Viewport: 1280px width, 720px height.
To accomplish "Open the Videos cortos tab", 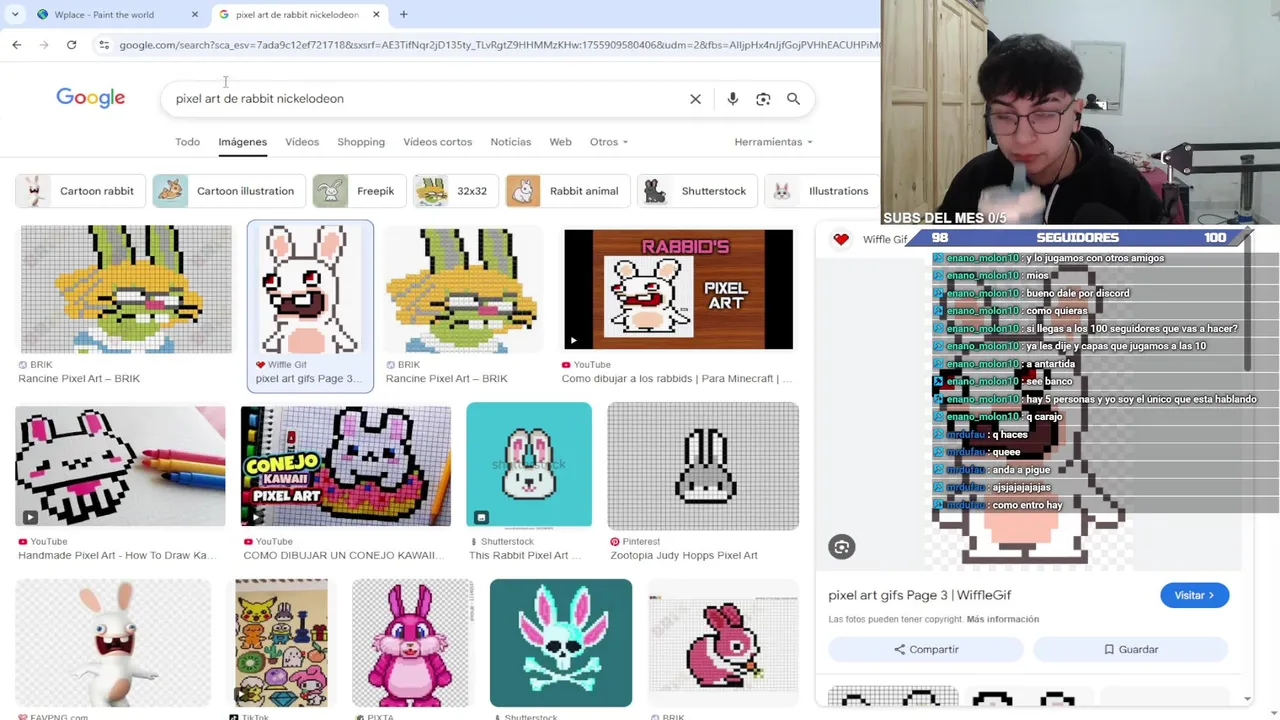I will pyautogui.click(x=437, y=142).
